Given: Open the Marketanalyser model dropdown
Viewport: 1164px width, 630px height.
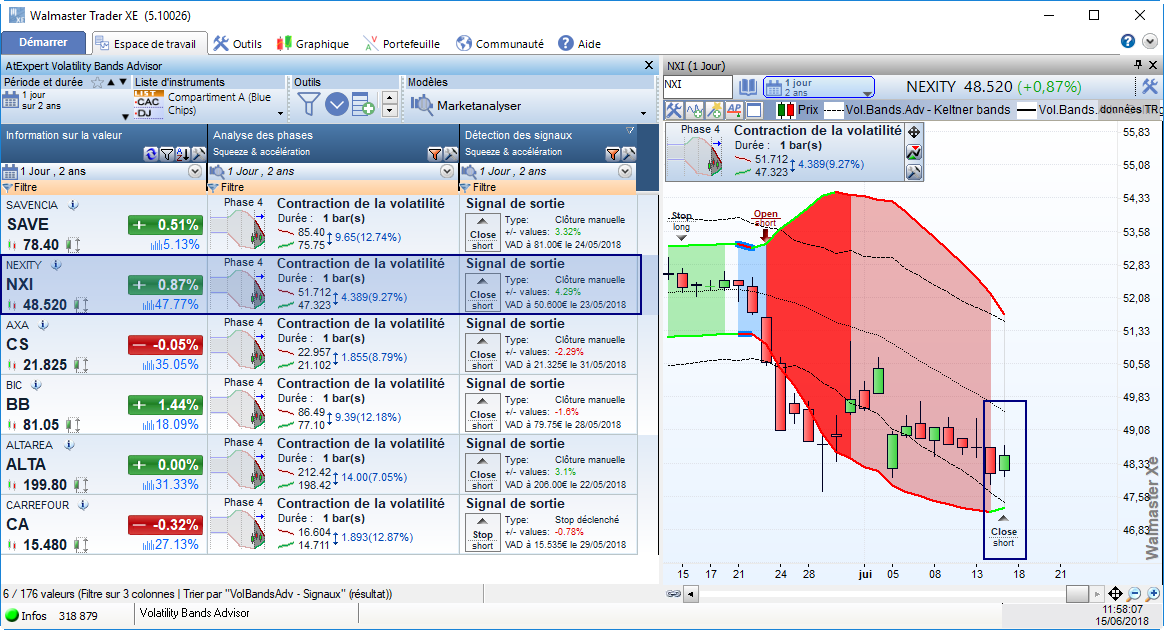Looking at the screenshot, I should point(643,114).
